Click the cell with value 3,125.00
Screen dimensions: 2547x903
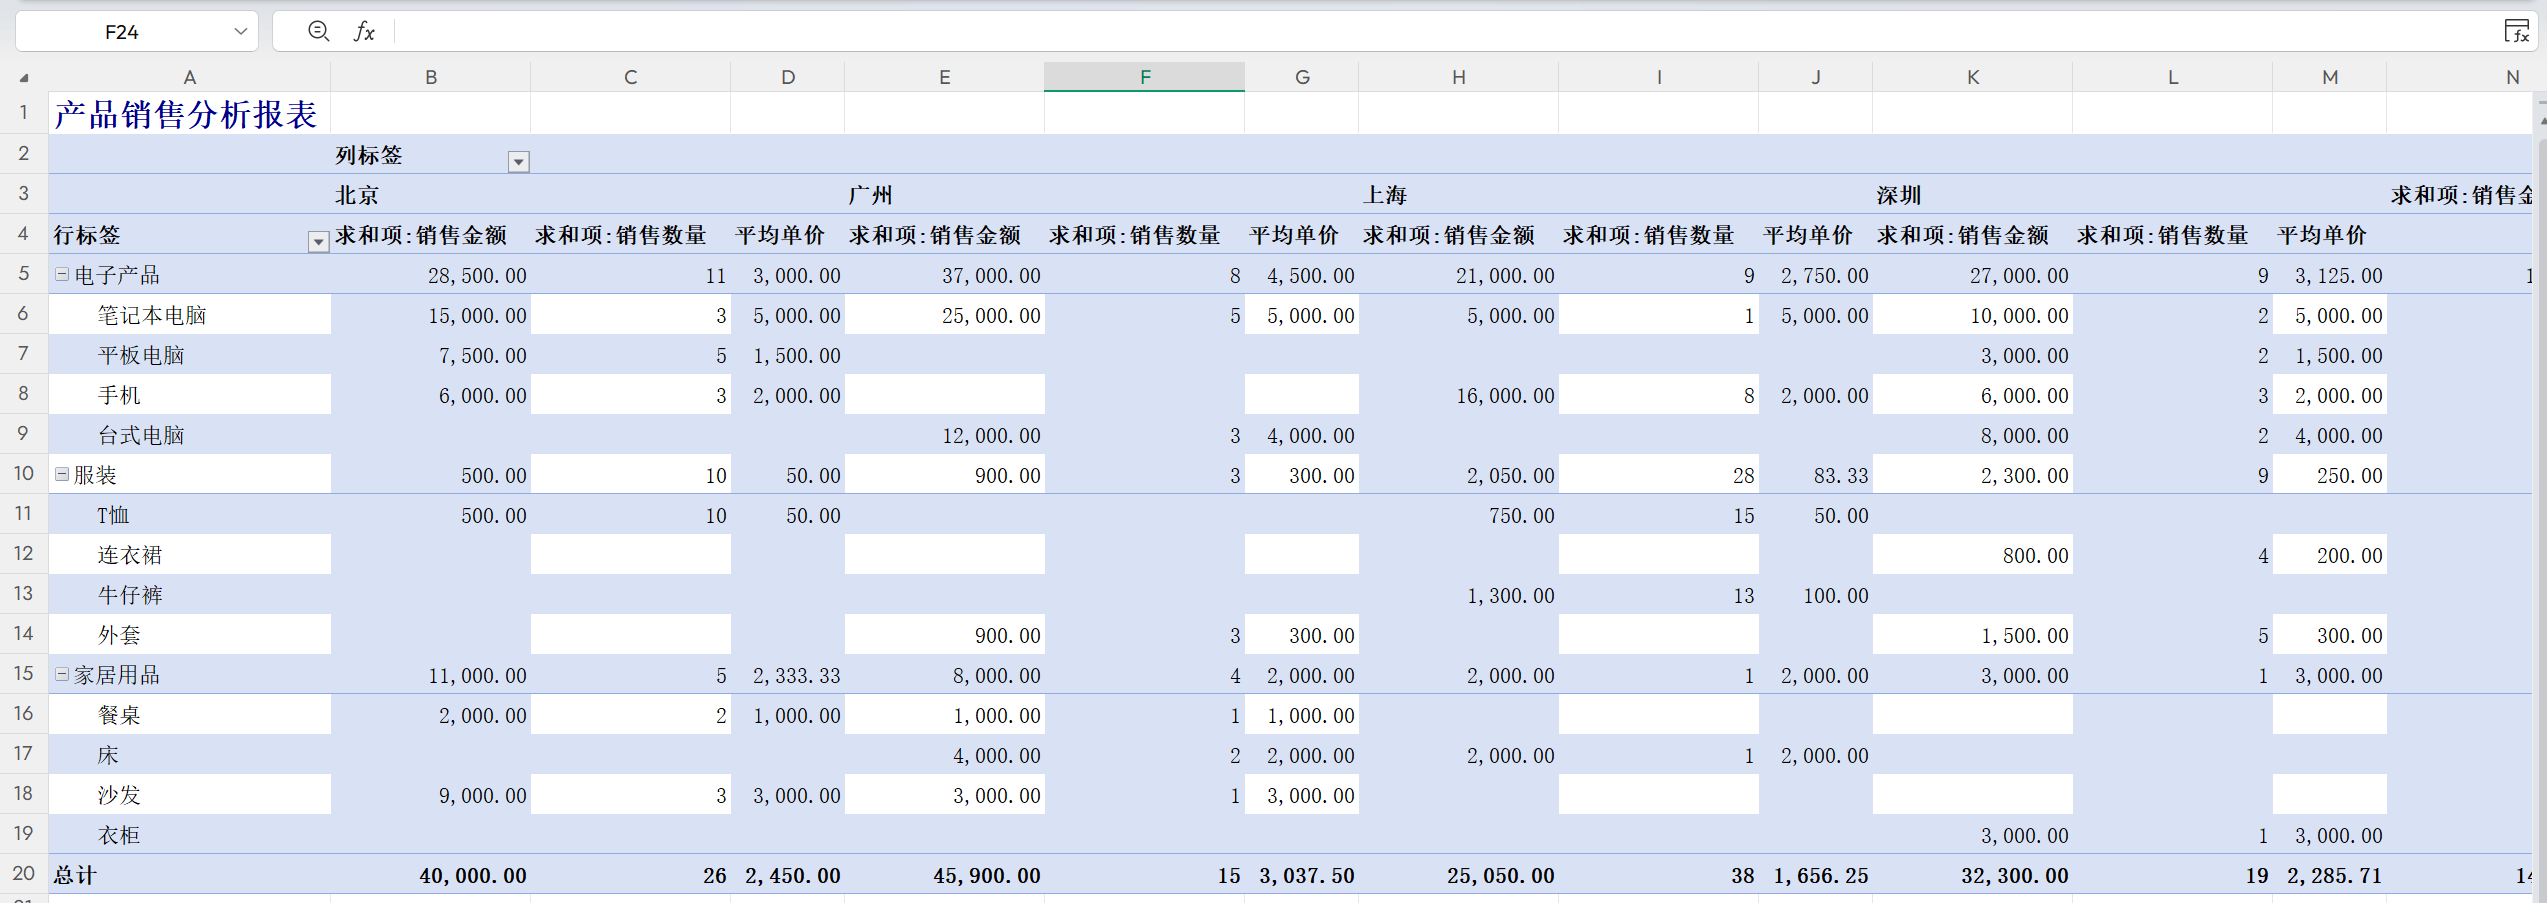(x=2329, y=275)
